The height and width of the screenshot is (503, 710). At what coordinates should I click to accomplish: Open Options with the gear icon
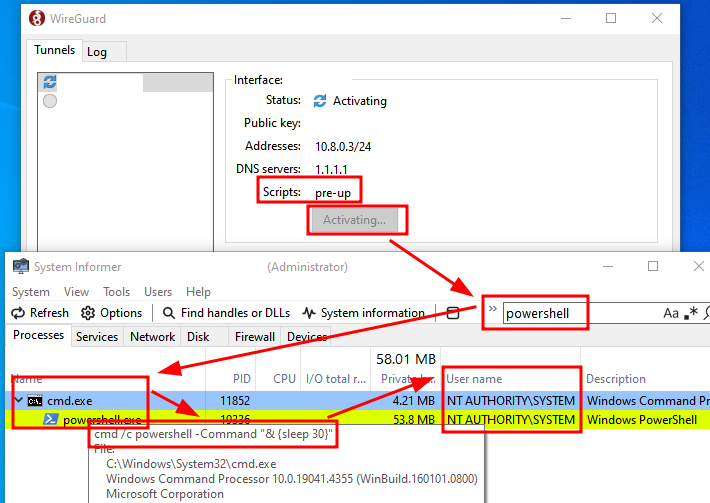pos(112,313)
